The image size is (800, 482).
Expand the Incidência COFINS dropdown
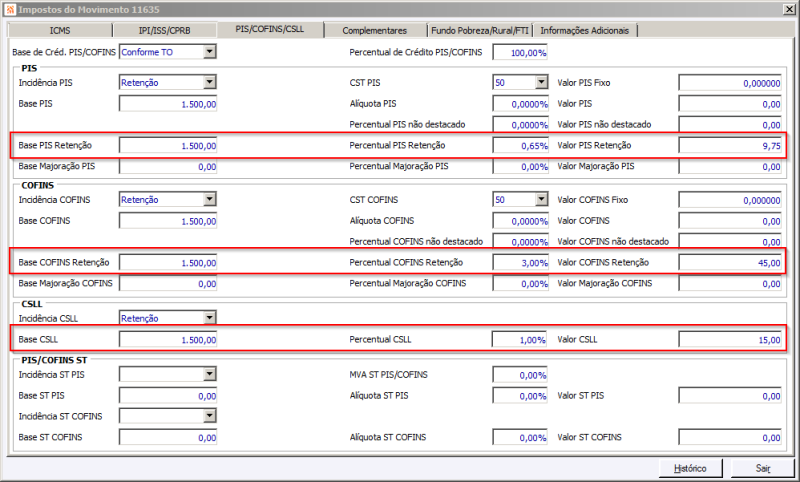[x=210, y=199]
